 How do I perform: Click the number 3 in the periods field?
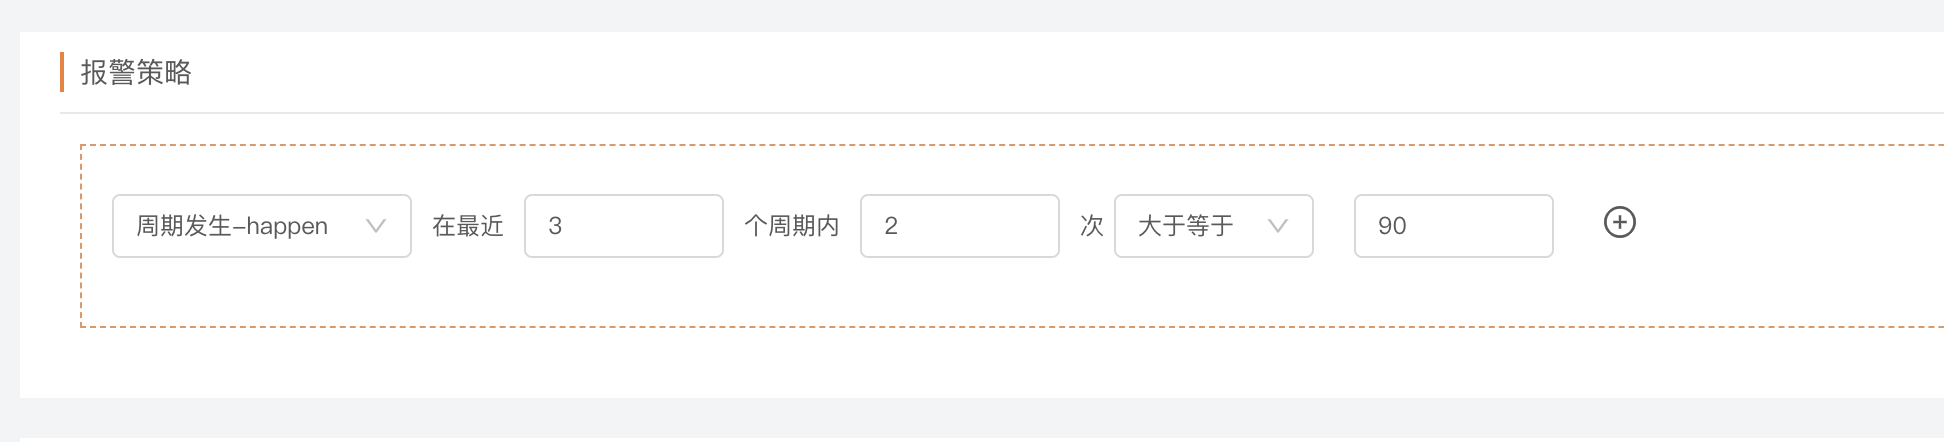555,226
